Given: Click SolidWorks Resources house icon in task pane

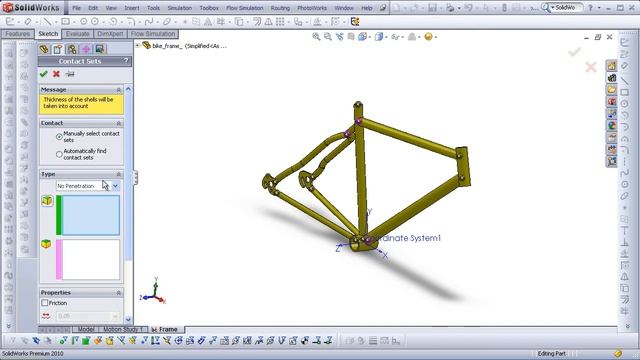Looking at the screenshot, I should (x=611, y=66).
